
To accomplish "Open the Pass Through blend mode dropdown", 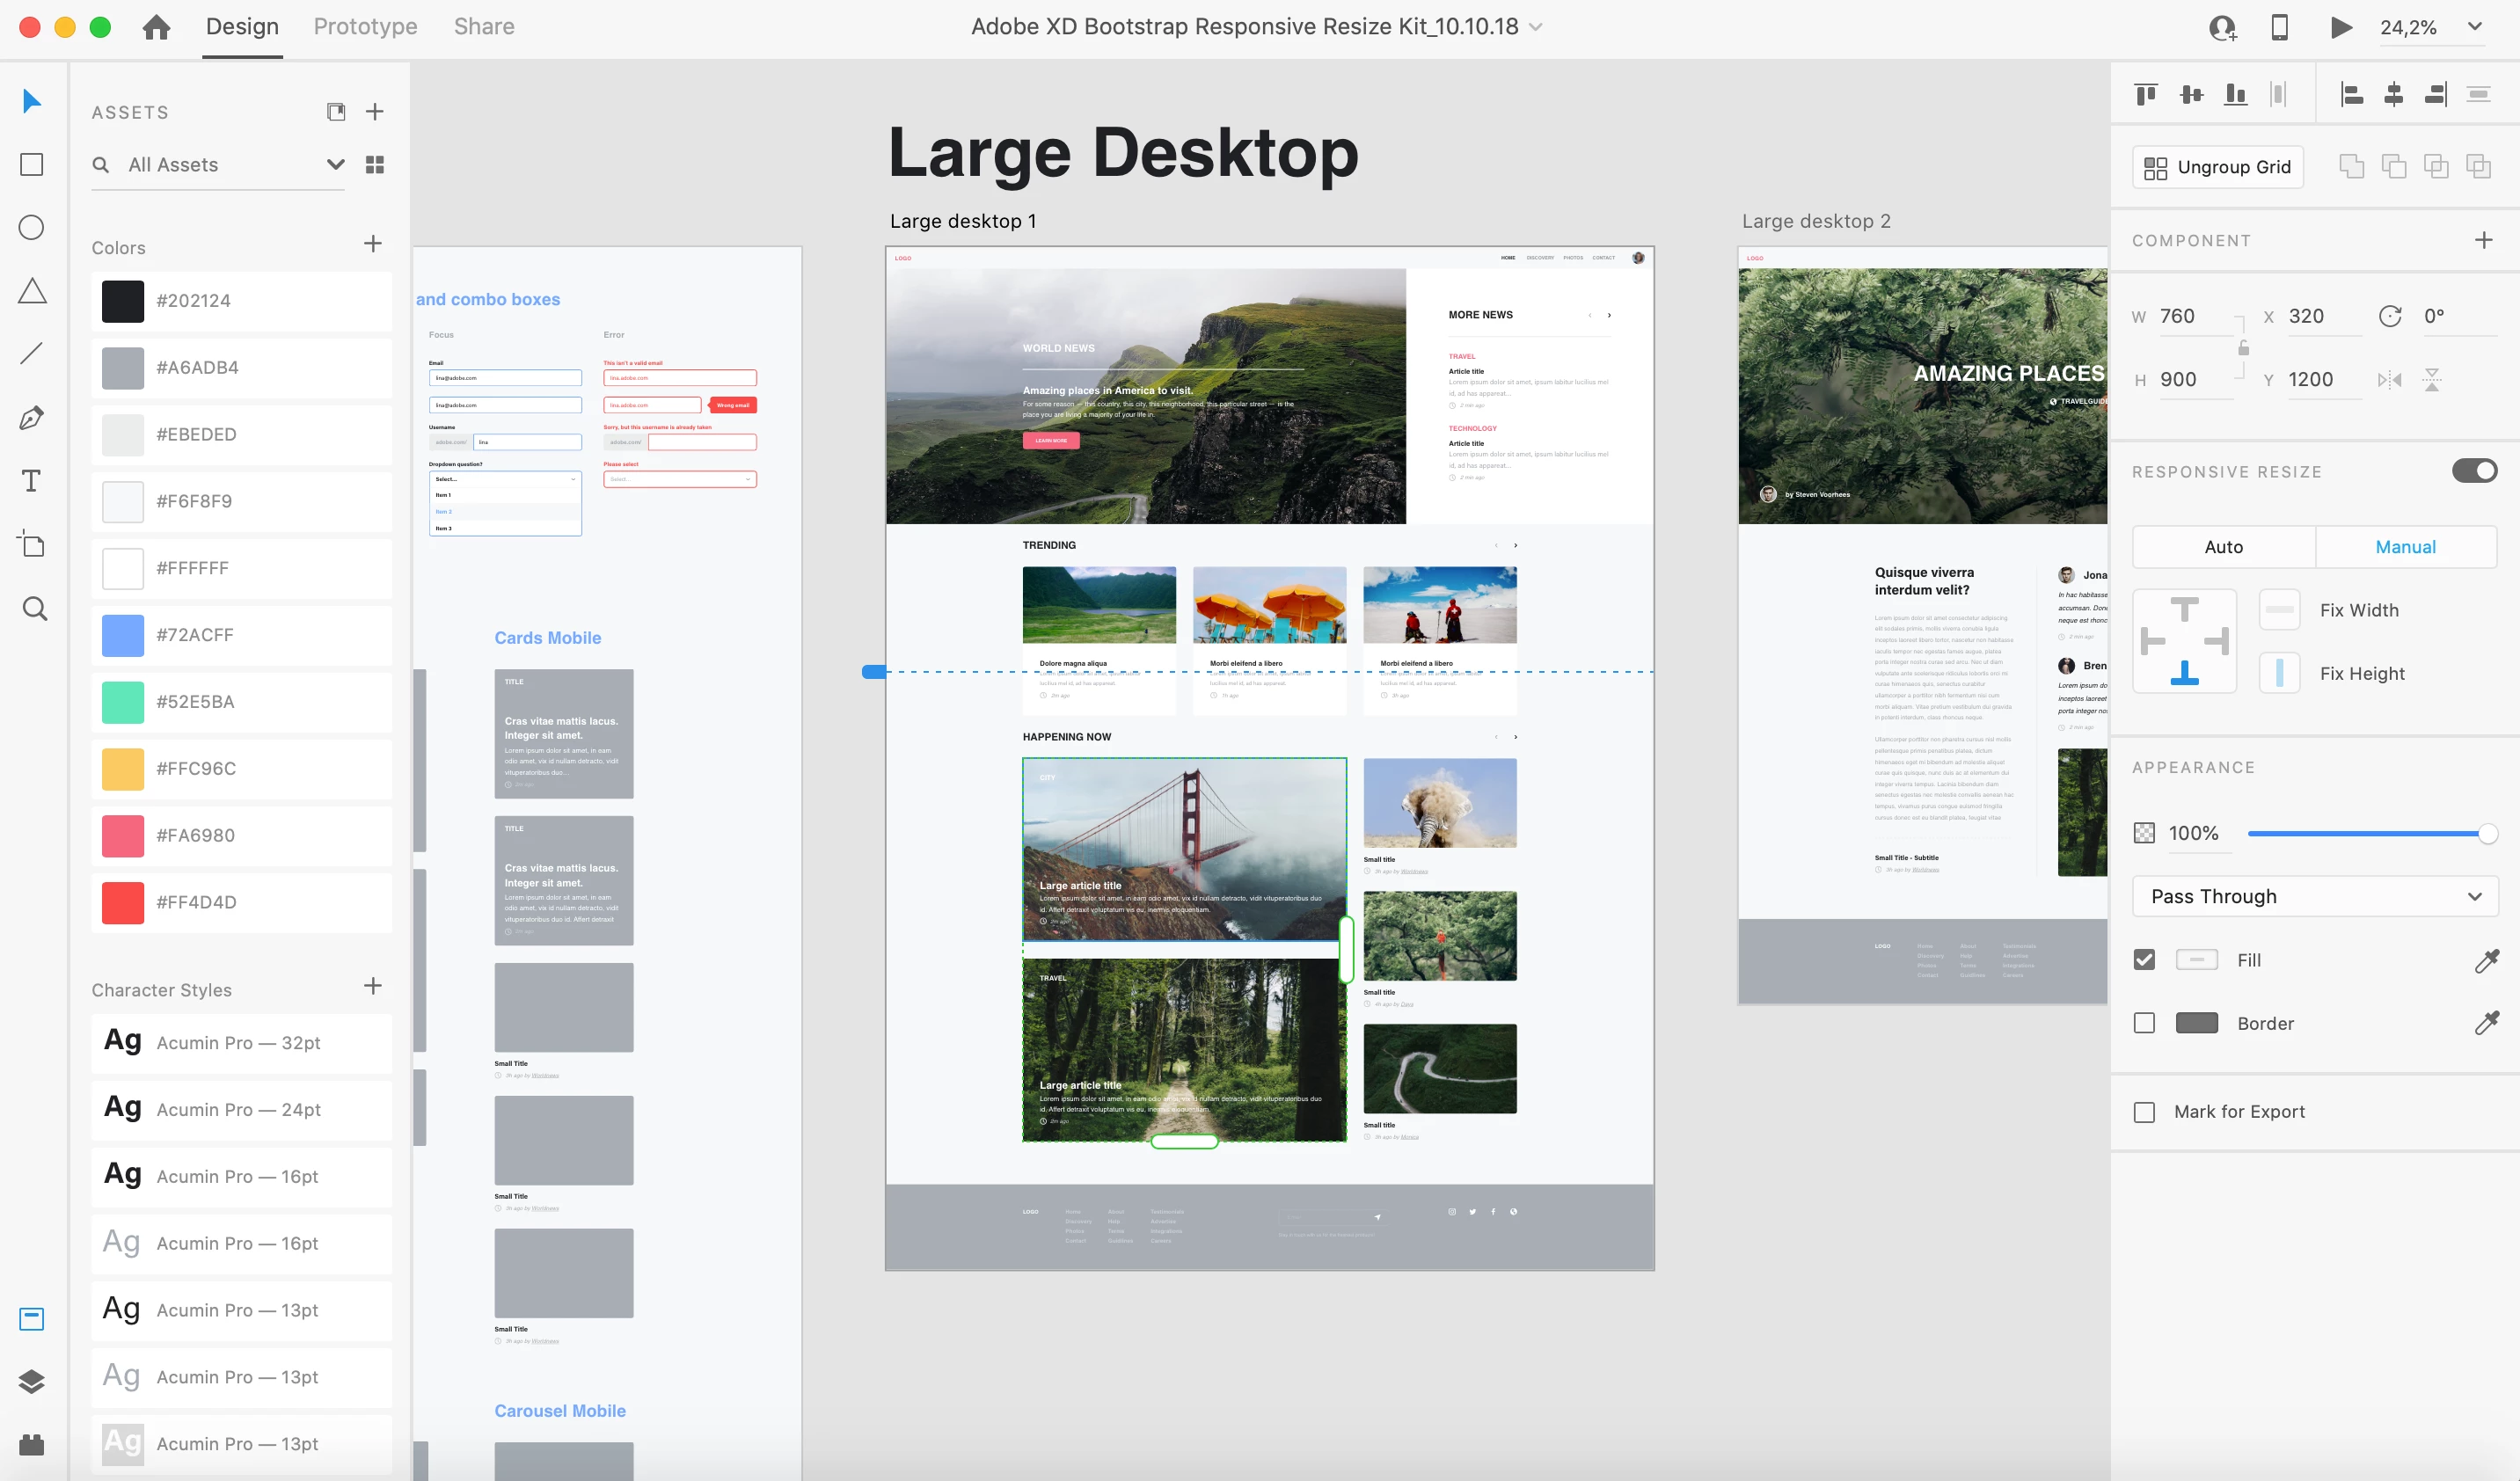I will [x=2315, y=896].
